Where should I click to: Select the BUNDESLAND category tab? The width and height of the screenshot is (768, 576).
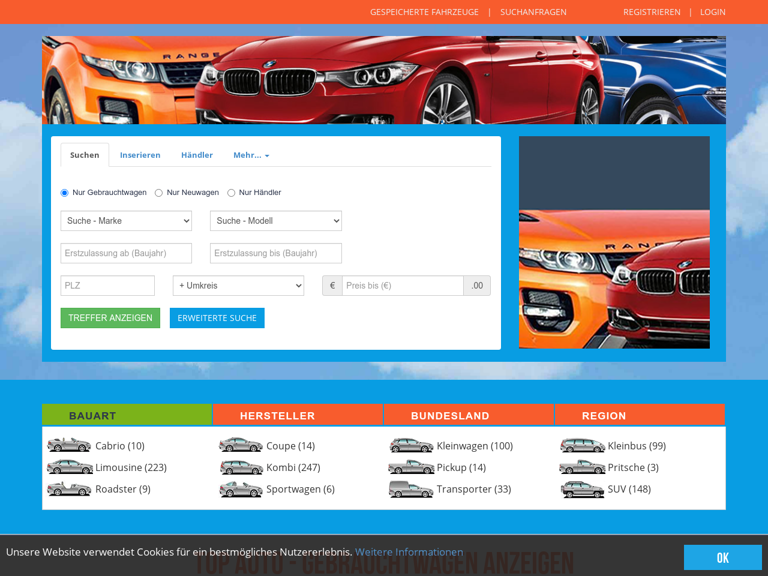[469, 415]
